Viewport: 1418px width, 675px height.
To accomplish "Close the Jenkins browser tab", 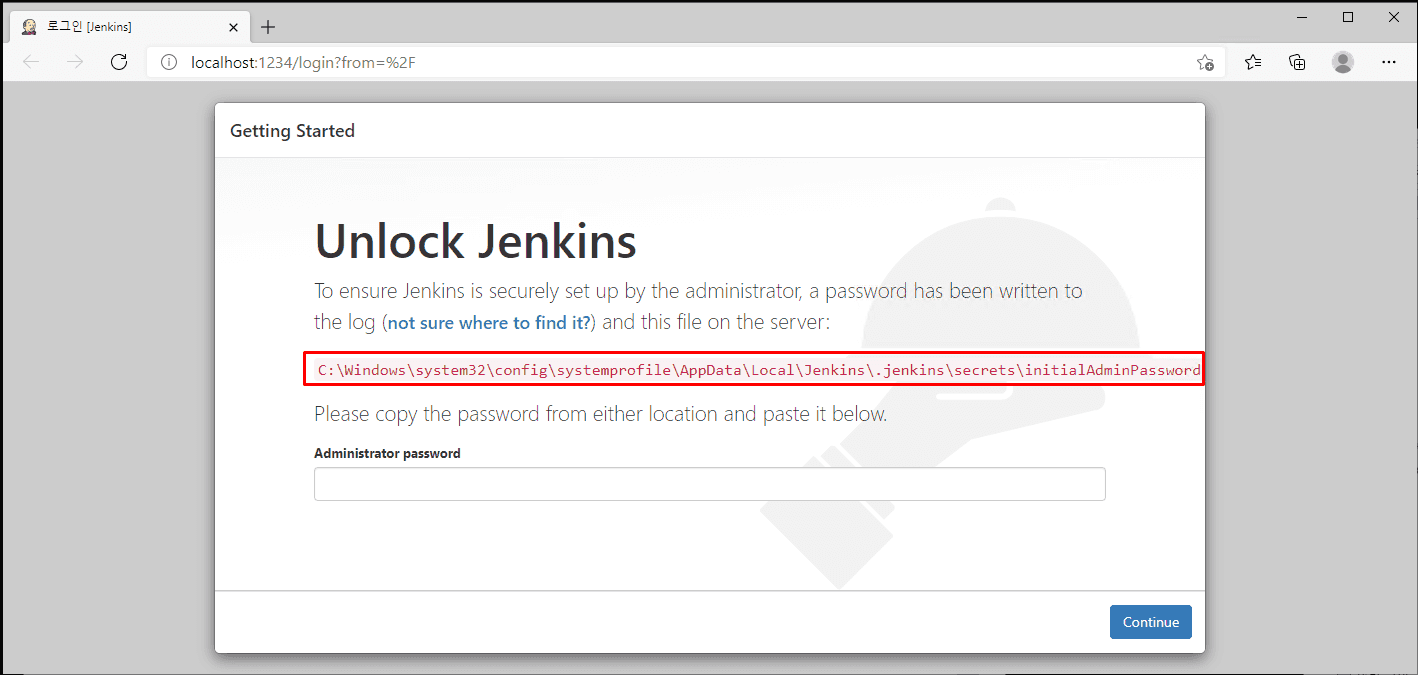I will click(x=233, y=27).
